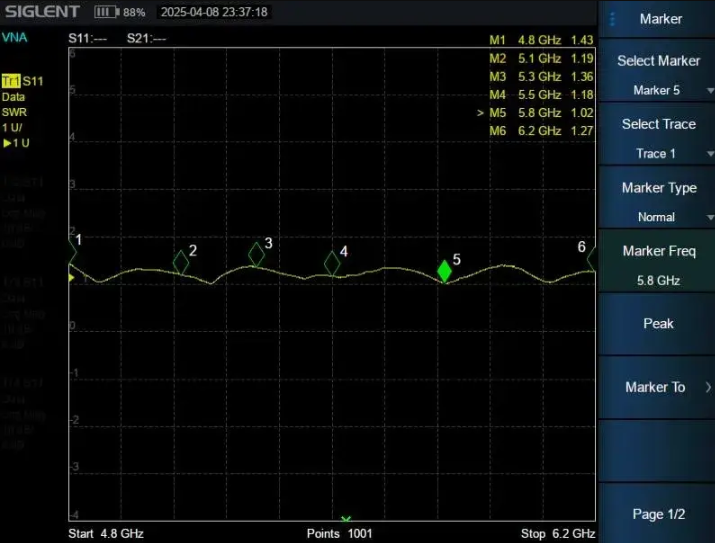Select the Tr1 S11 trace label
The width and height of the screenshot is (715, 543).
pos(23,80)
